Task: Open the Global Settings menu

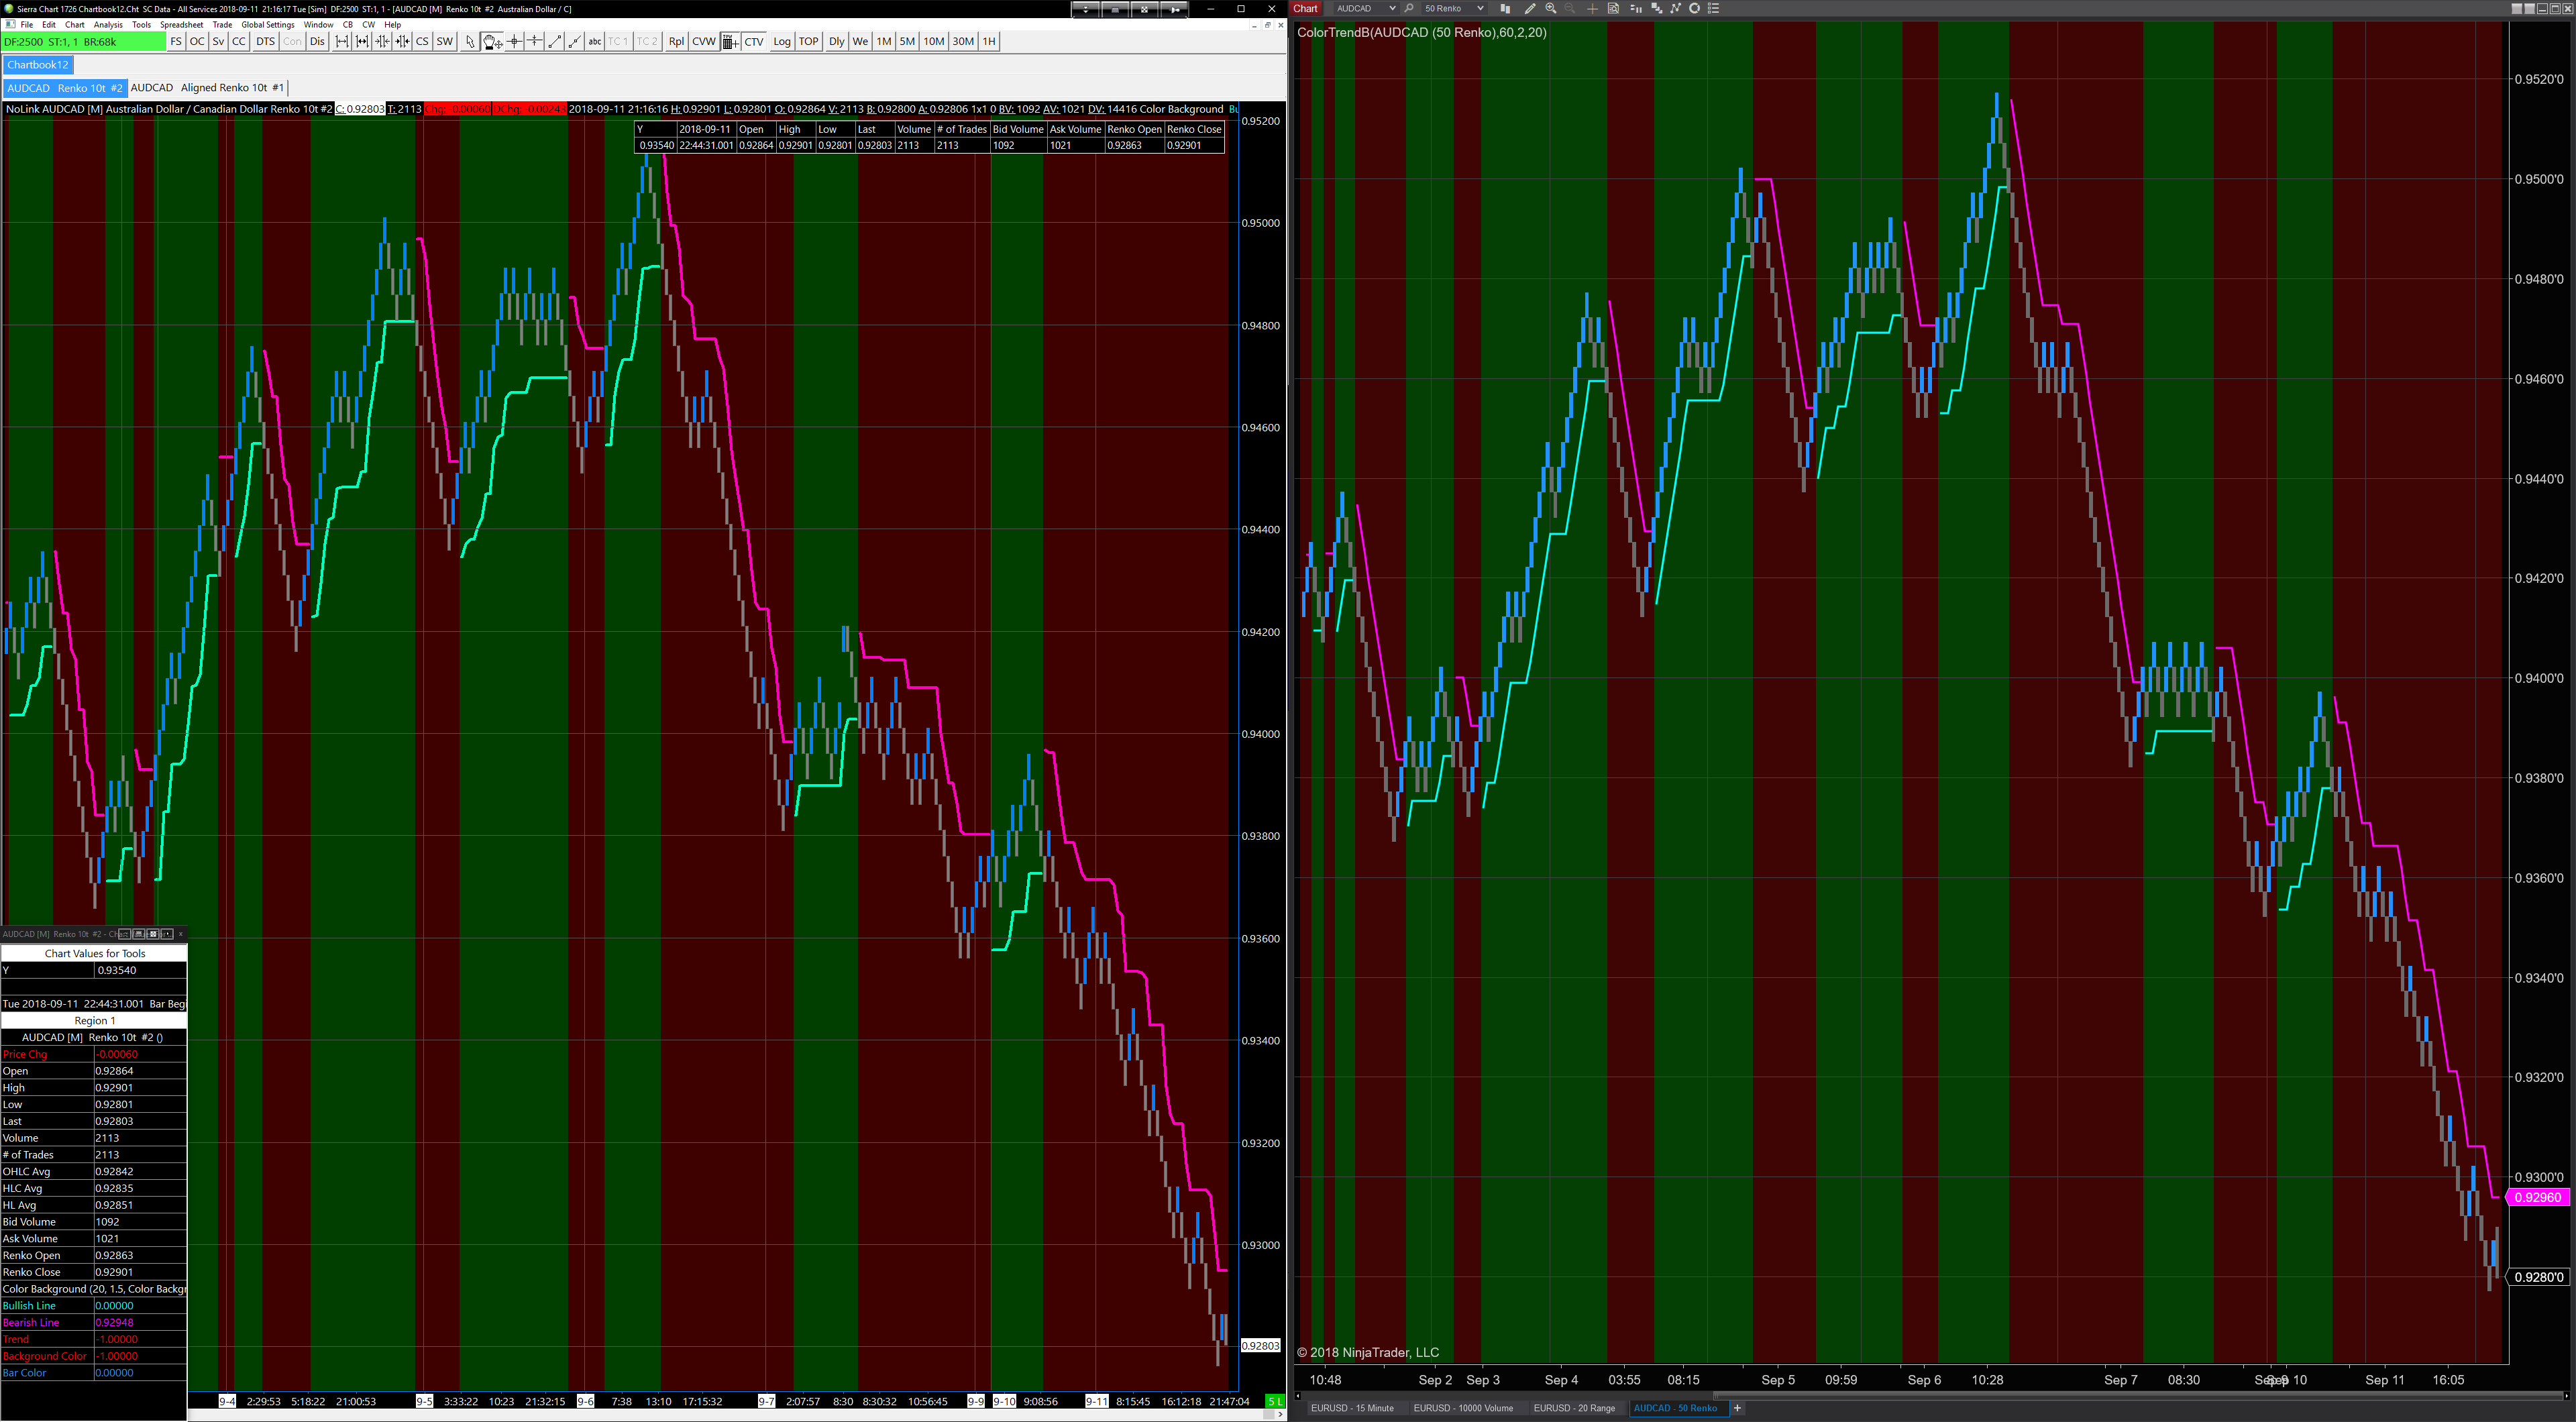Action: (x=267, y=25)
